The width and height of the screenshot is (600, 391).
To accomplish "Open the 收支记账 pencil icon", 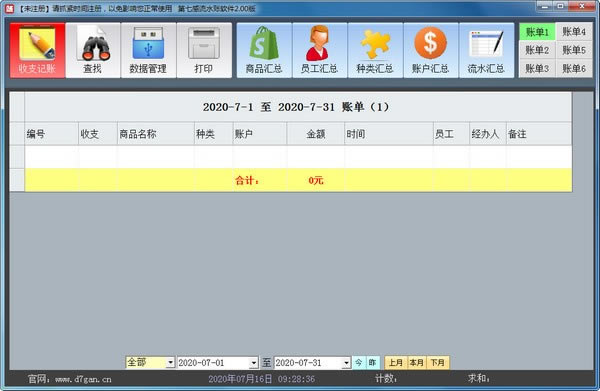I will coord(37,44).
